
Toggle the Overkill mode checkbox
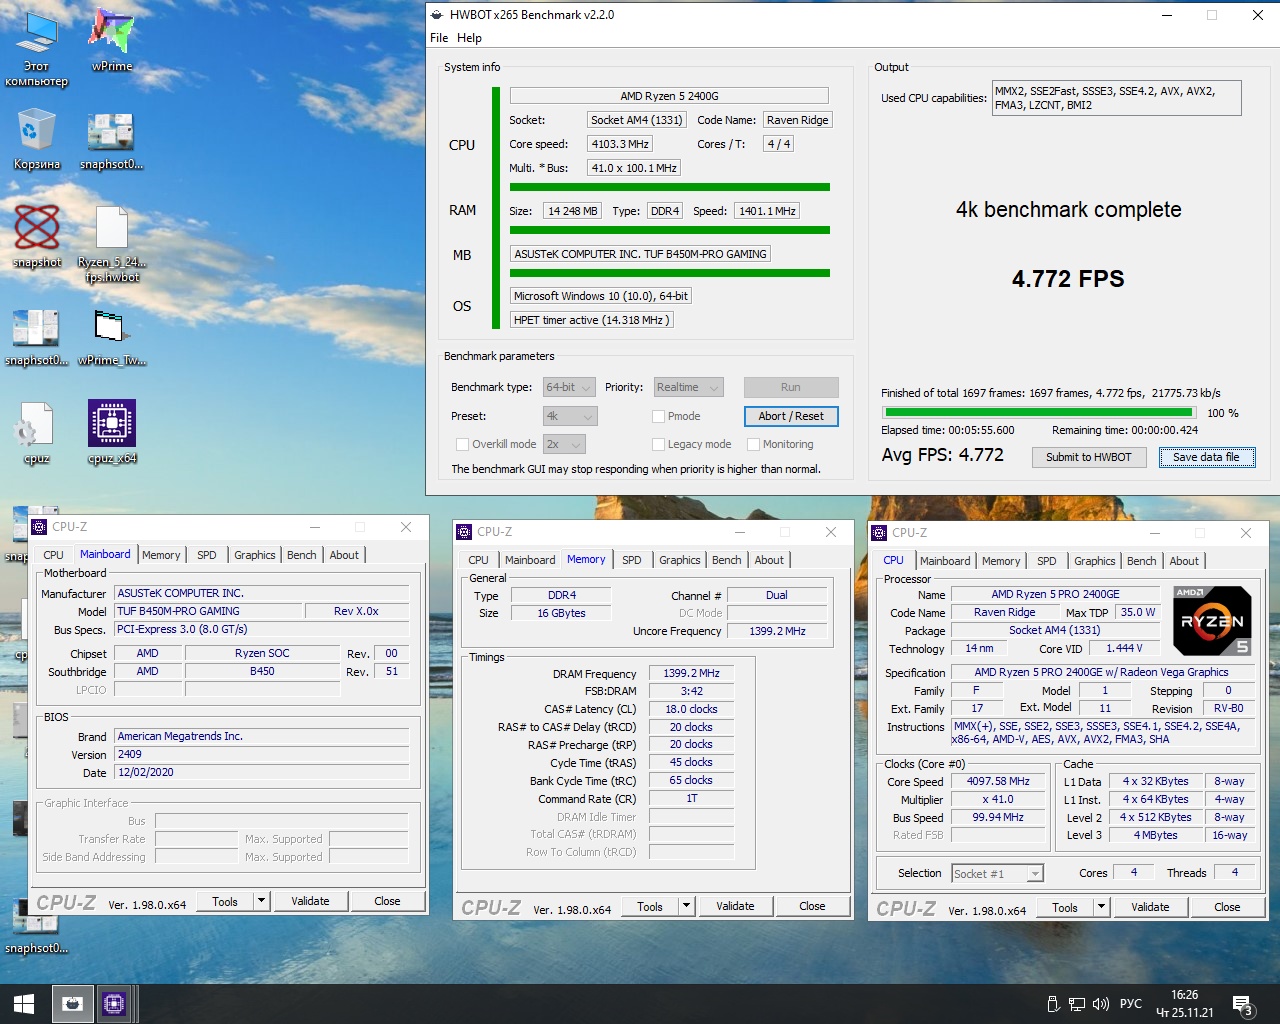(462, 445)
